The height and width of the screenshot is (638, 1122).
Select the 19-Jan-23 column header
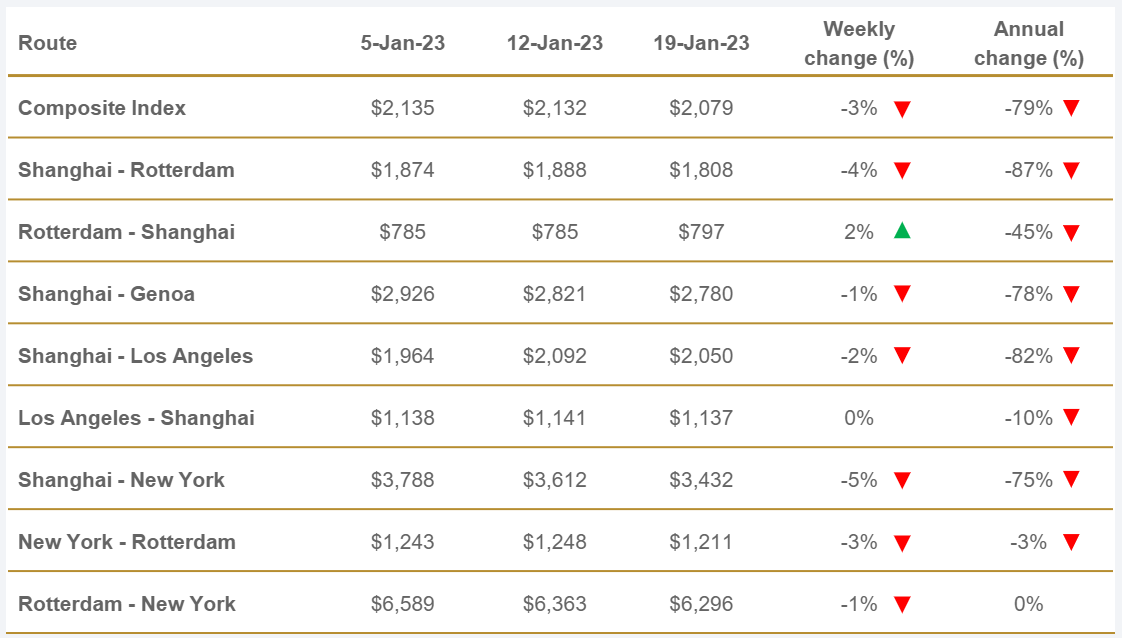pos(701,43)
